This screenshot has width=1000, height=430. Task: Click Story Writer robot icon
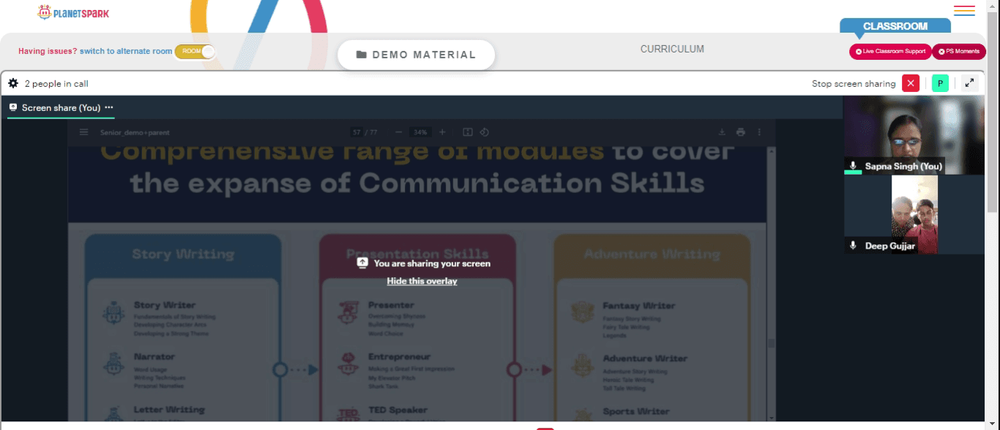pyautogui.click(x=114, y=313)
